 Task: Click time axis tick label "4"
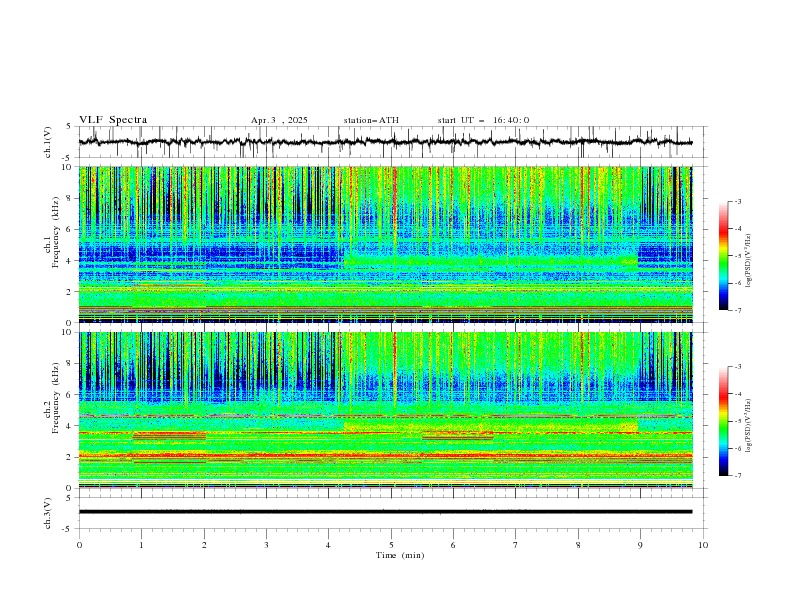[x=328, y=545]
